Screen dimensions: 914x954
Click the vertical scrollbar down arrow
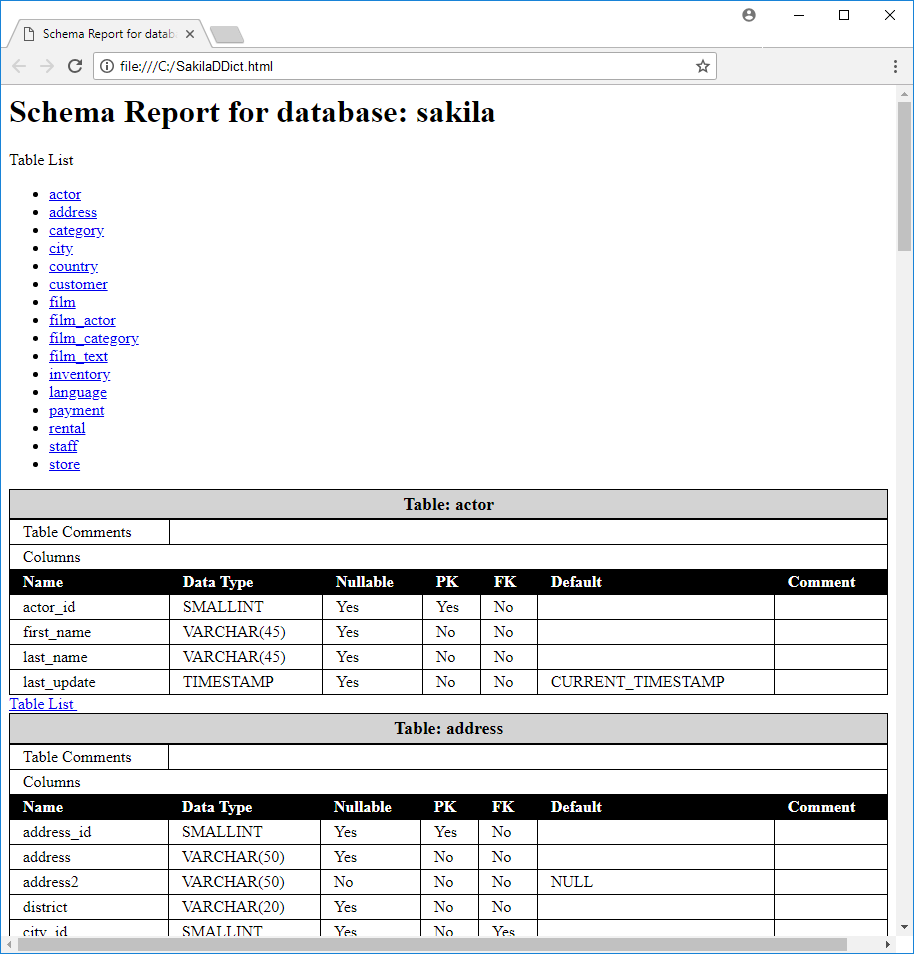tap(904, 927)
